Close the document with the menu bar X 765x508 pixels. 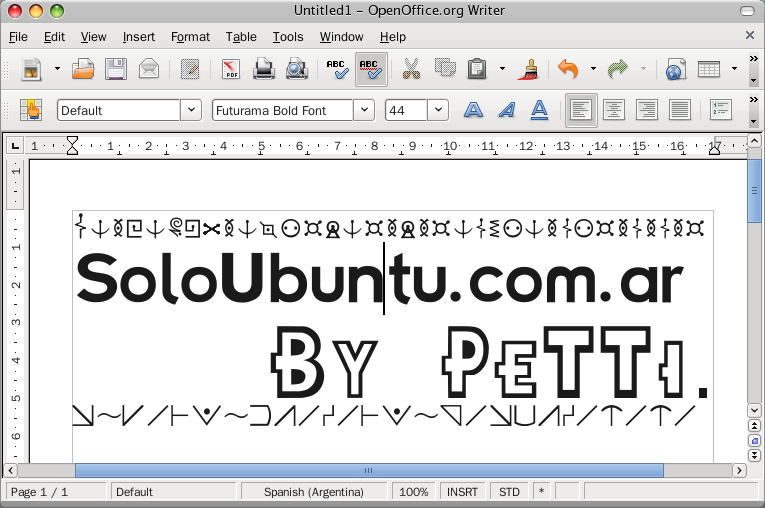pos(750,35)
